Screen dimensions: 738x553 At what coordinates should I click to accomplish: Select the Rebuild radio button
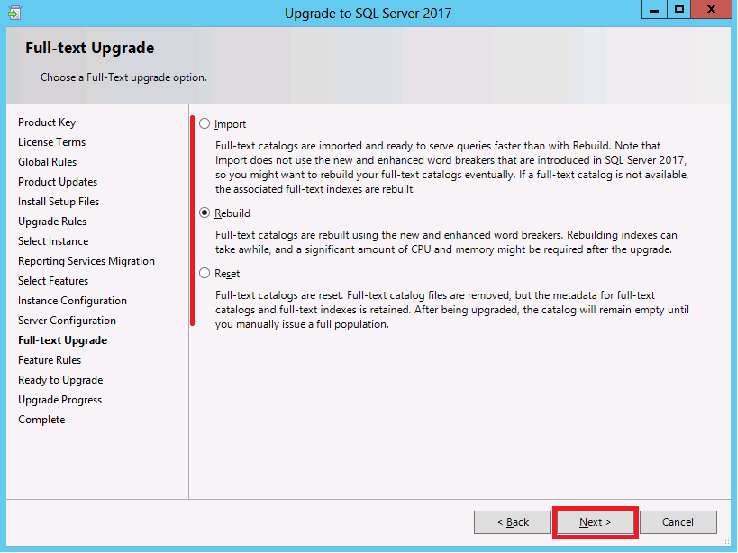[204, 213]
